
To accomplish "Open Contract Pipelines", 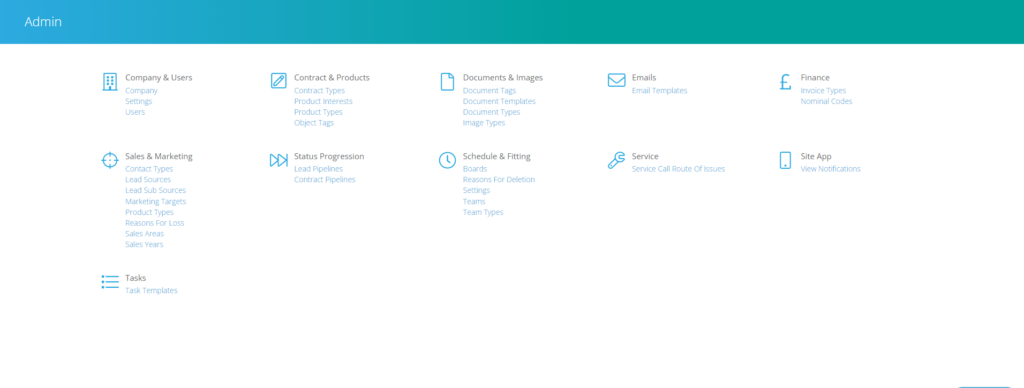I will pyautogui.click(x=325, y=180).
